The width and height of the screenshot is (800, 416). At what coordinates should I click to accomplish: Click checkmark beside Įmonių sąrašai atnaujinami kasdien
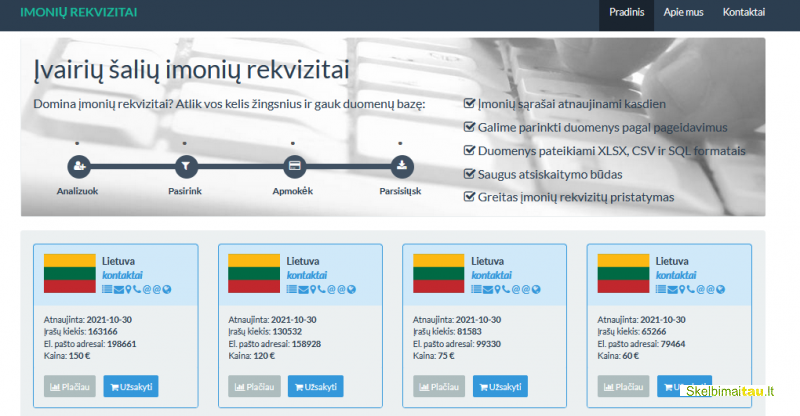pos(469,103)
